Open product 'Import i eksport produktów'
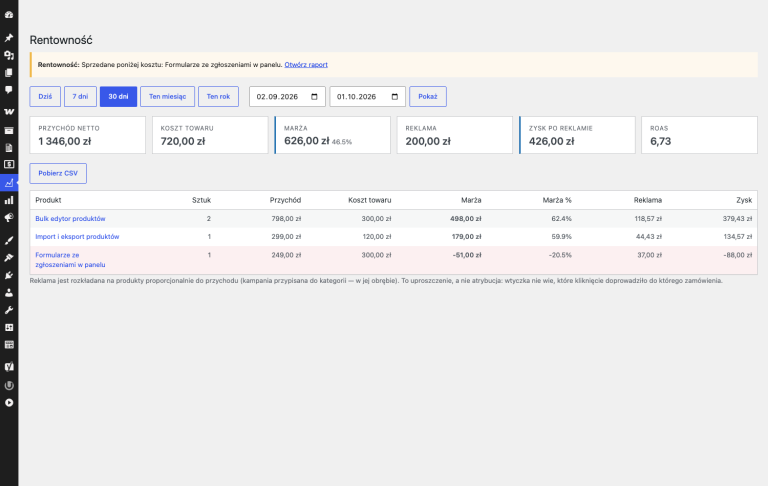The image size is (768, 486). 77,237
